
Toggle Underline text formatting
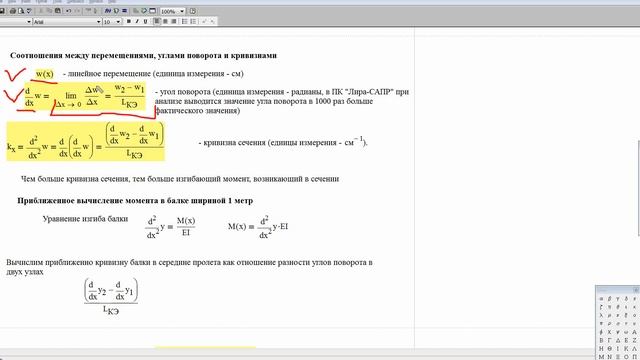coord(145,22)
